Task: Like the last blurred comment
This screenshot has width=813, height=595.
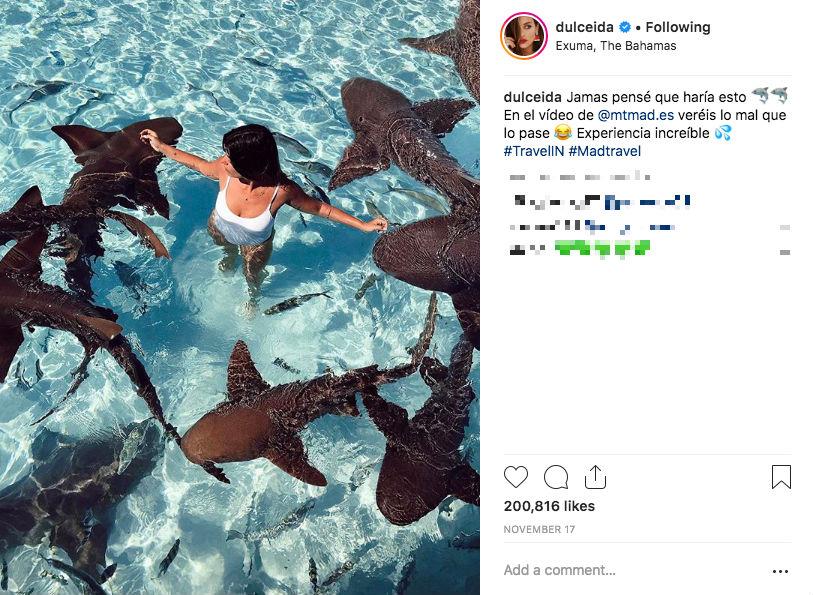Action: point(785,250)
